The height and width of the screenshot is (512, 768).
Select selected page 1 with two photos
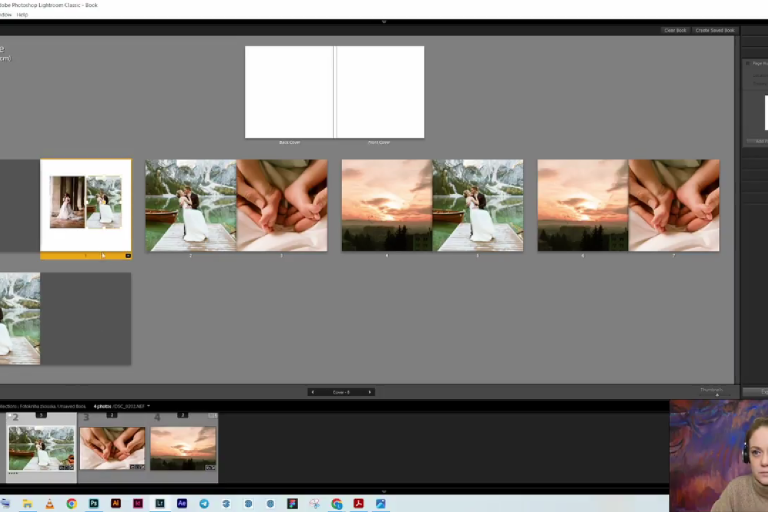(x=86, y=205)
